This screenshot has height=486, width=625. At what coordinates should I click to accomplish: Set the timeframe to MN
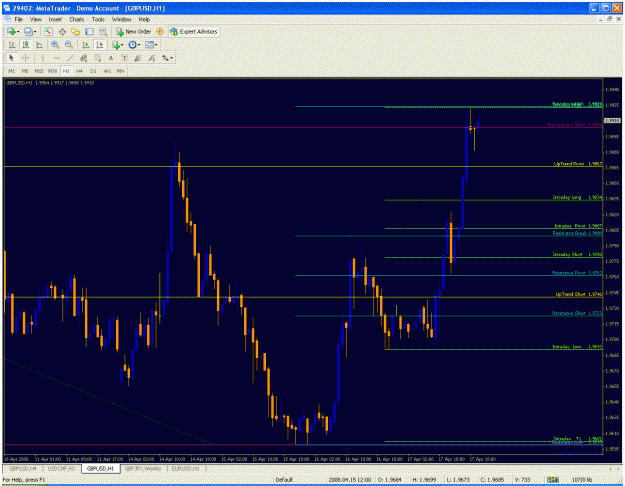tap(120, 71)
